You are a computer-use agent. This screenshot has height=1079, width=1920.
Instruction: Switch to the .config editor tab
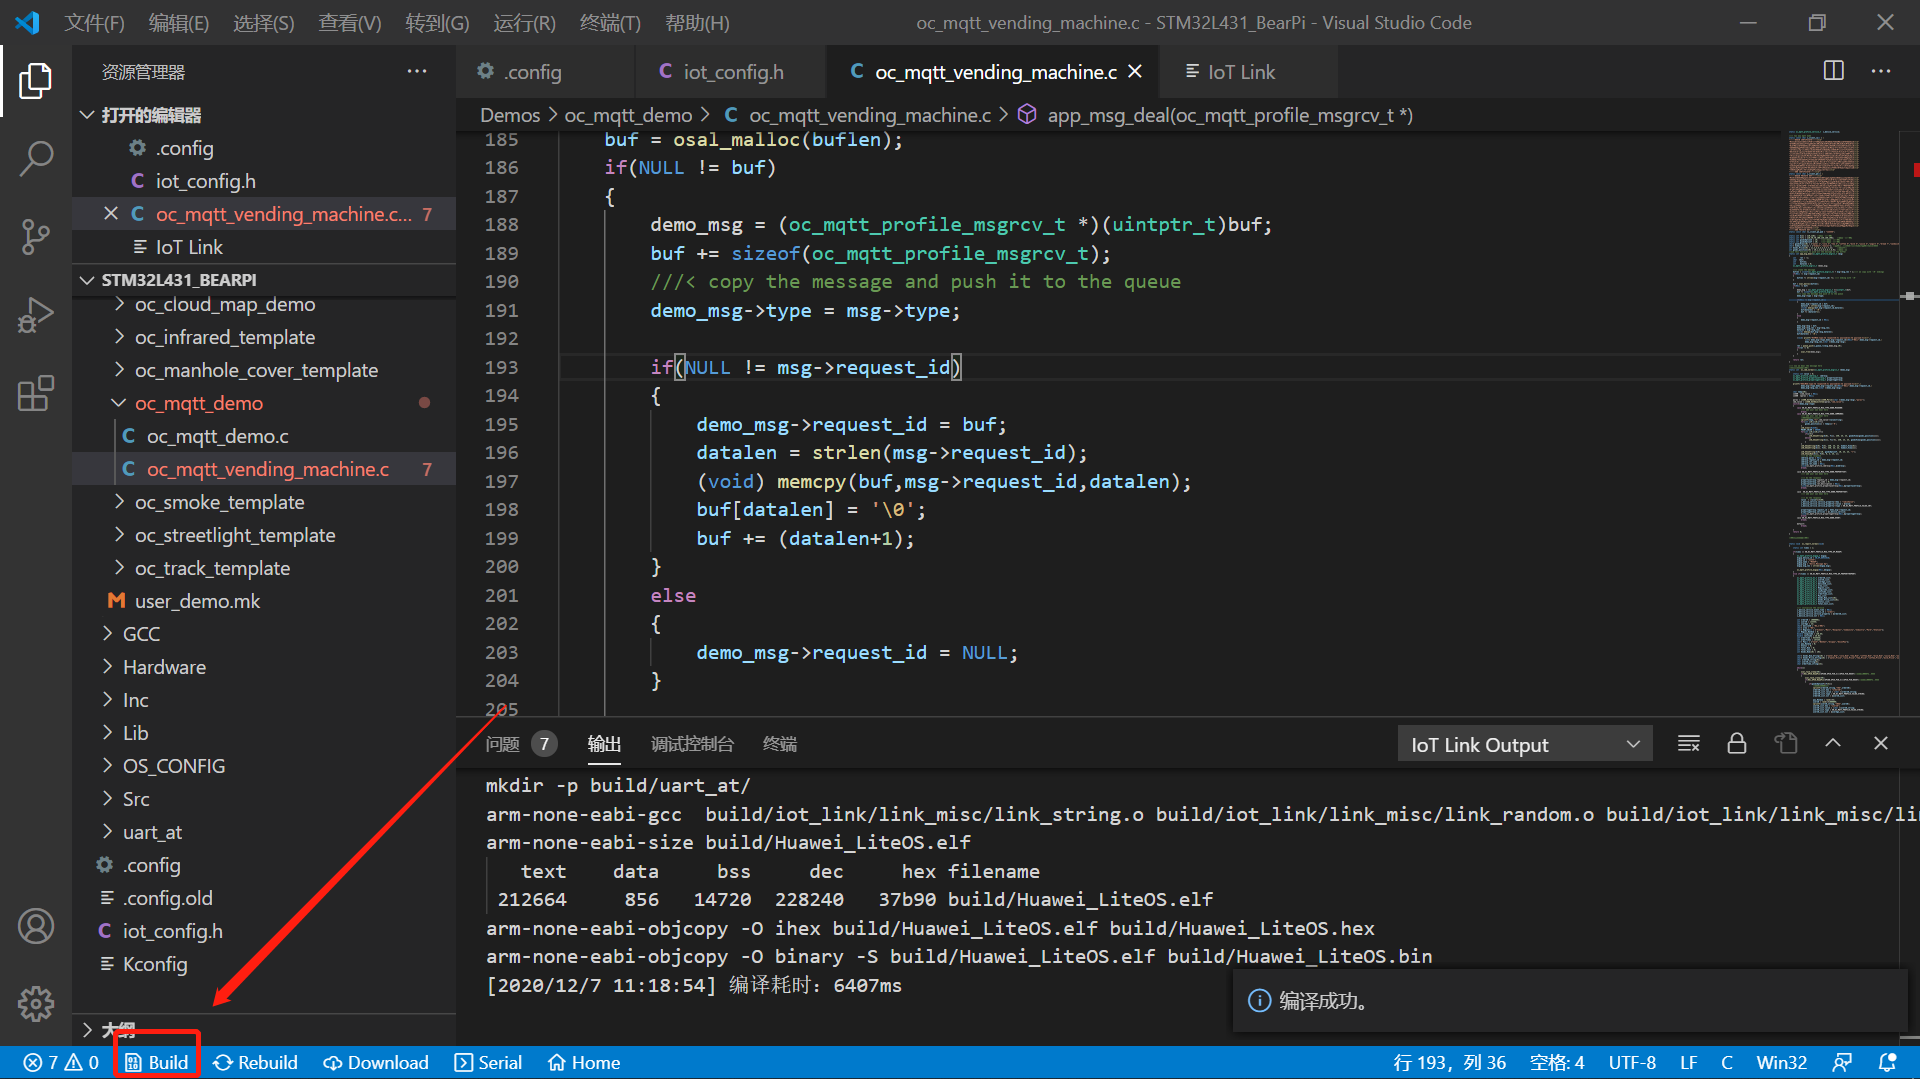(546, 72)
